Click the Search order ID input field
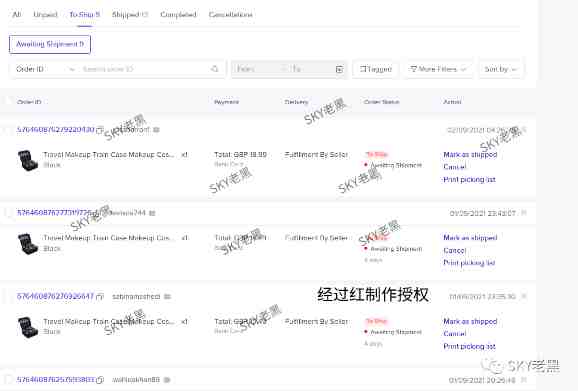The image size is (578, 391). point(144,69)
